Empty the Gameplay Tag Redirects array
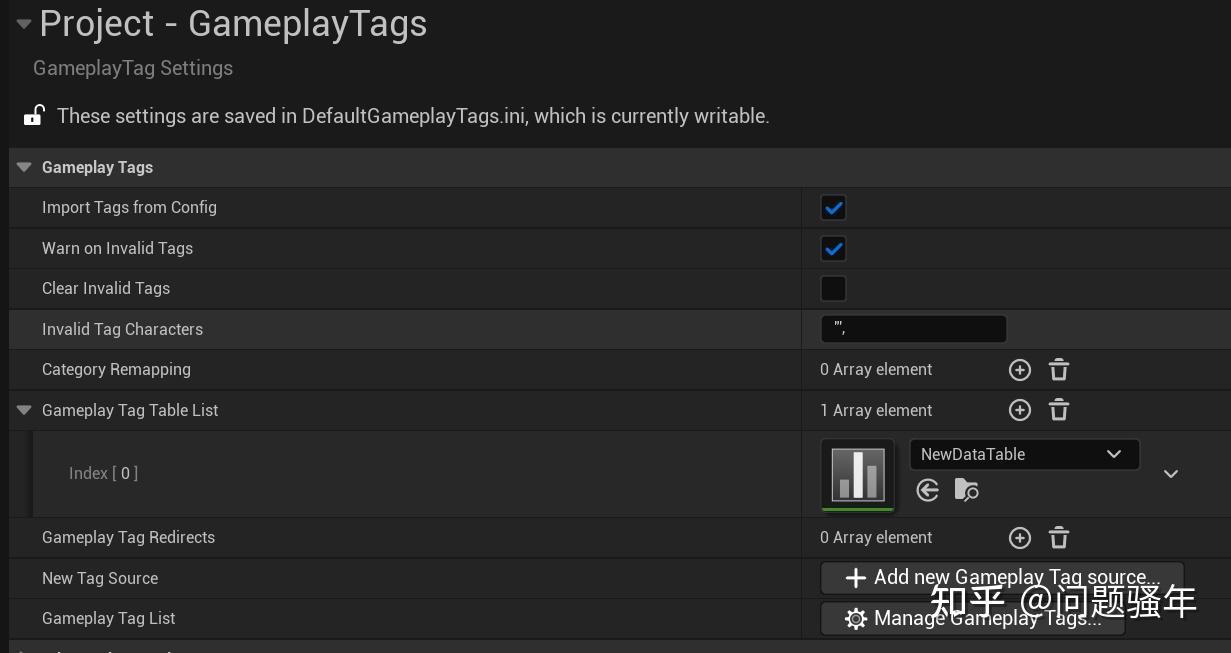Screen dimensions: 1231x653 (x=1059, y=538)
